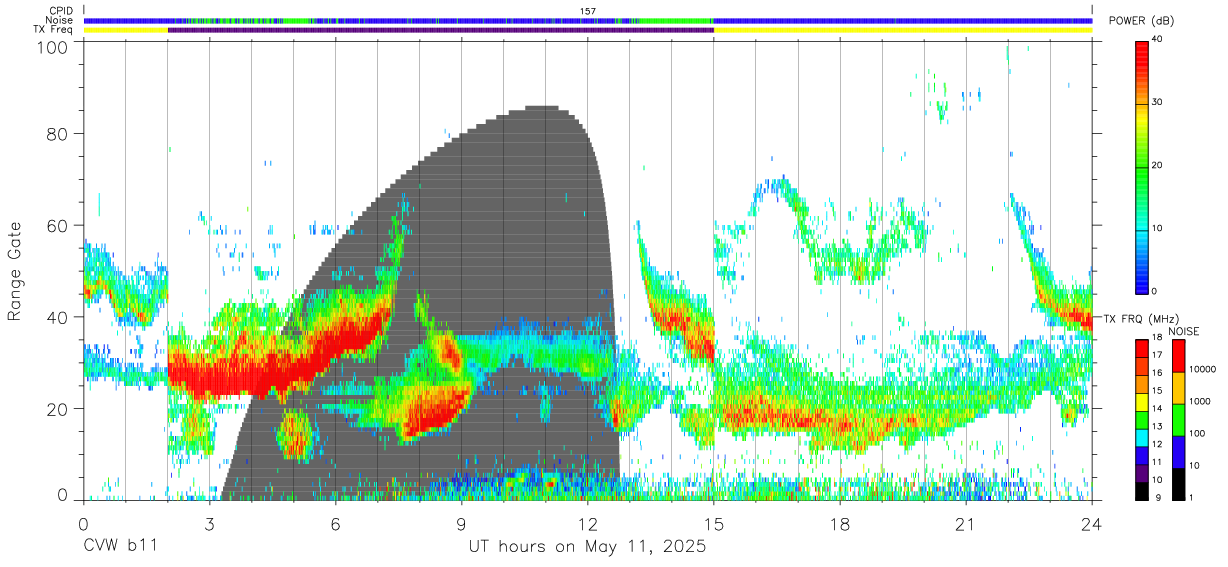Screen dimensions: 1228x567
Task: Click the 0 tick on power scale
Action: 1154,291
